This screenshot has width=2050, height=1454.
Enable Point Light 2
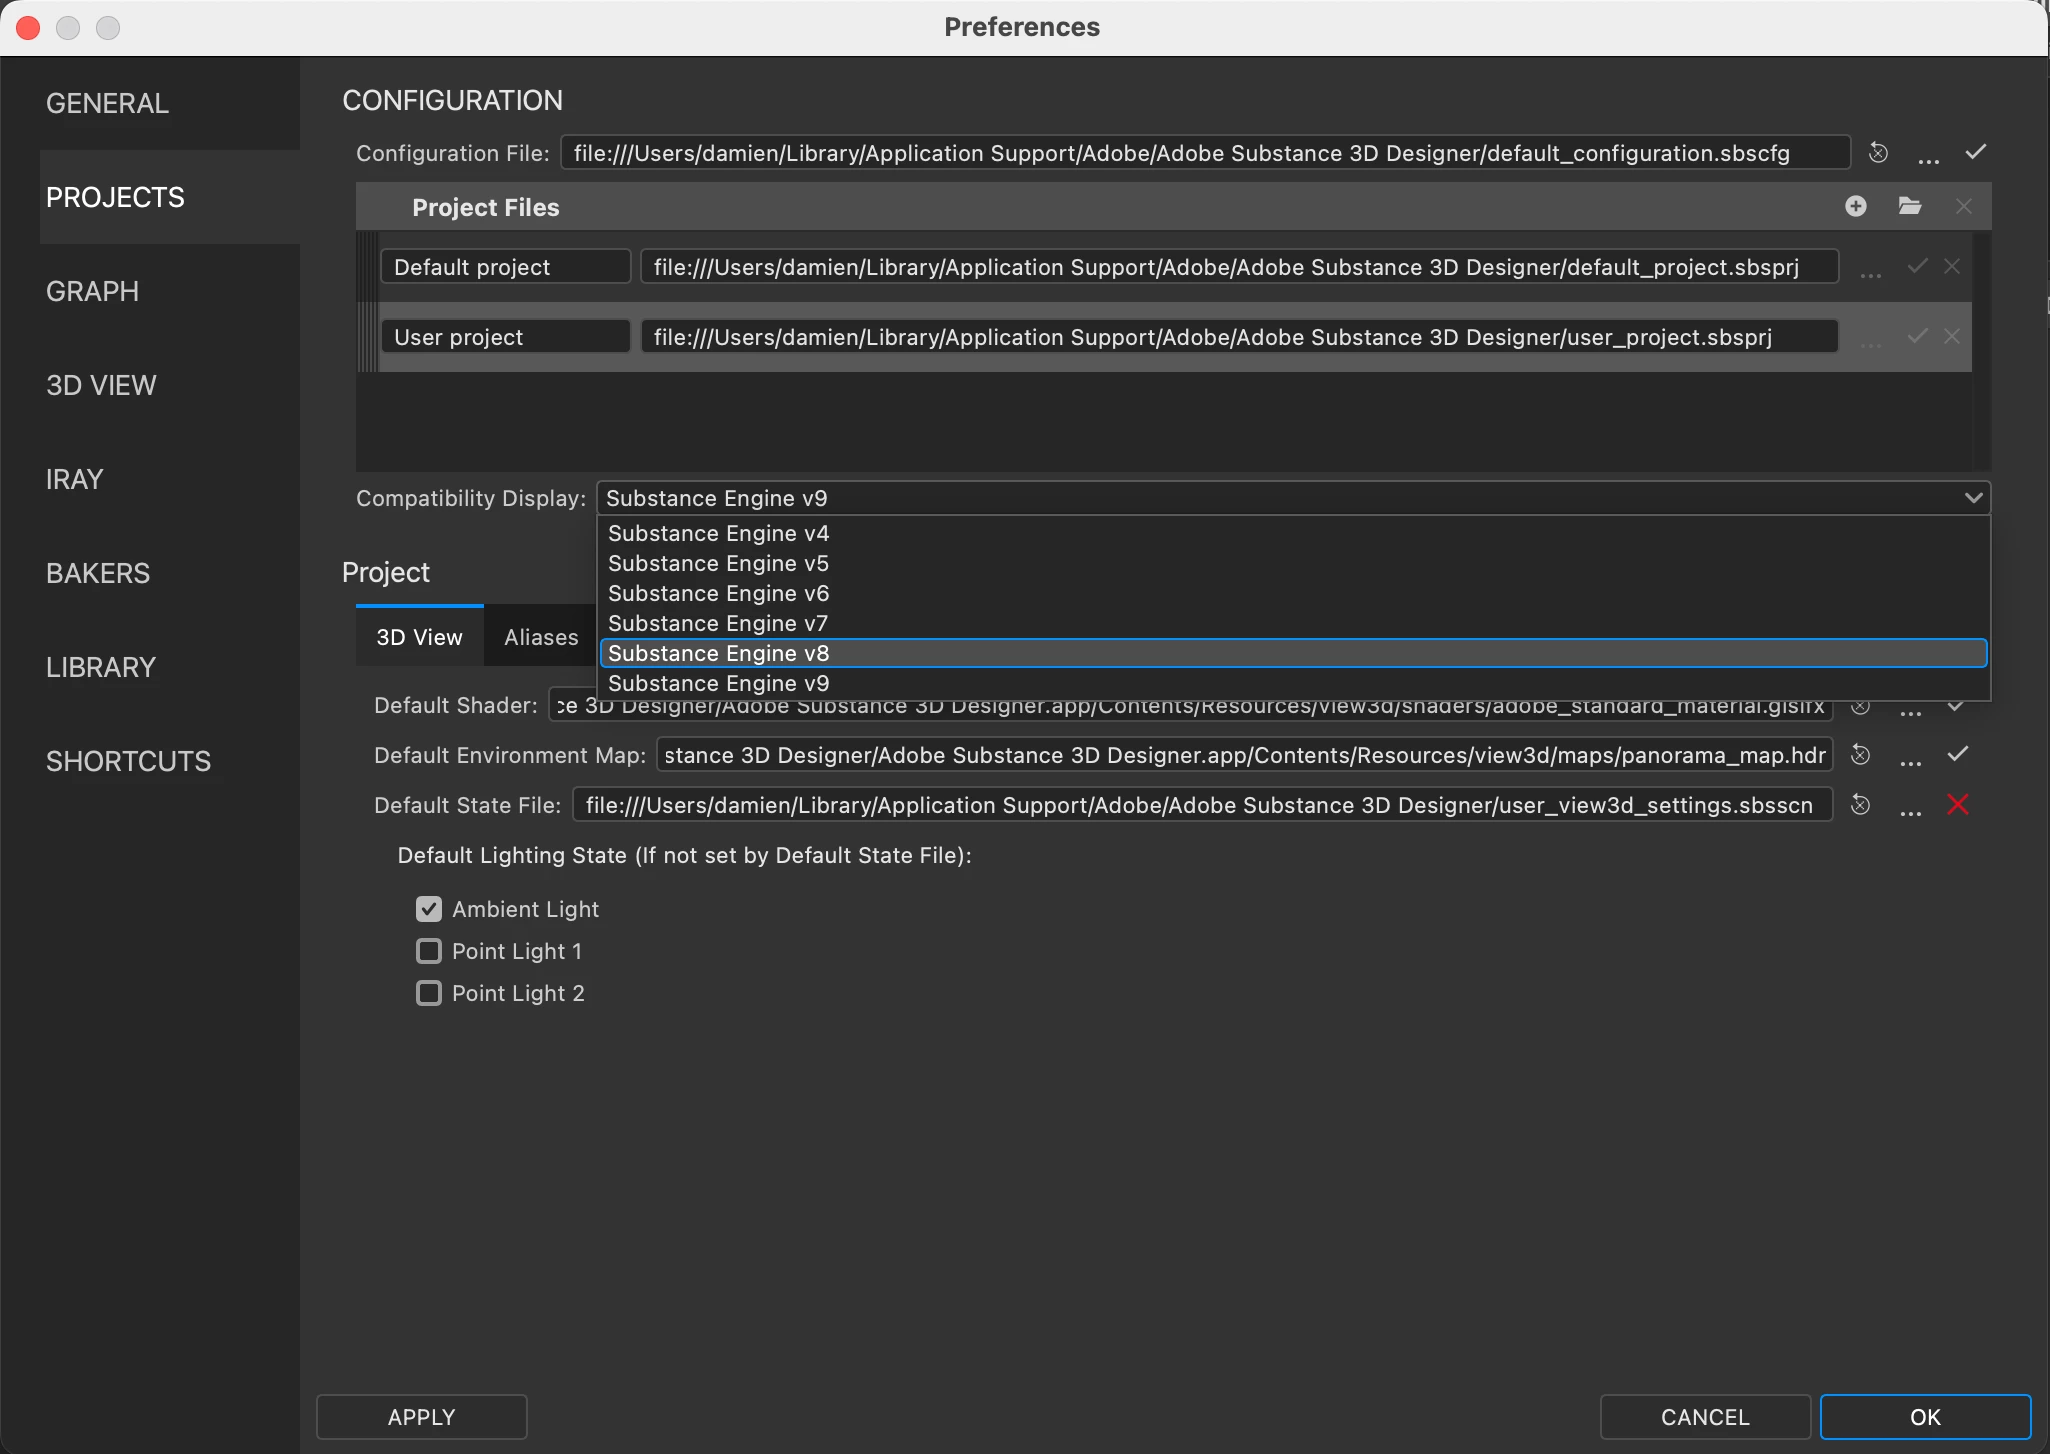429,993
